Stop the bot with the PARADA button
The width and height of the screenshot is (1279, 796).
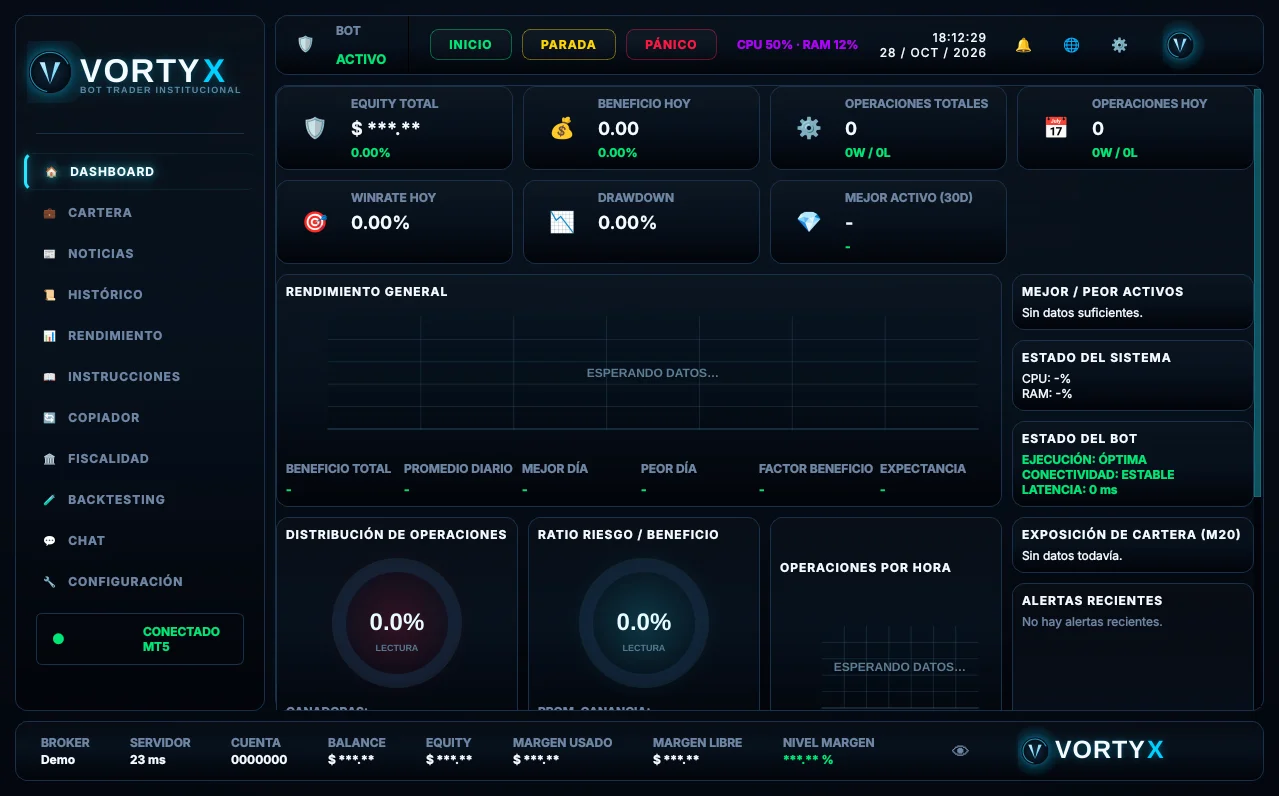pyautogui.click(x=568, y=45)
